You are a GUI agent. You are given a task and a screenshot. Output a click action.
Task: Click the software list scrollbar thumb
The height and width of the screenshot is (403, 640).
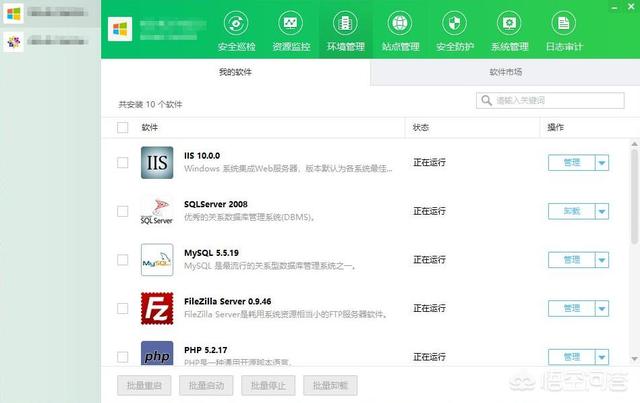pyautogui.click(x=634, y=196)
